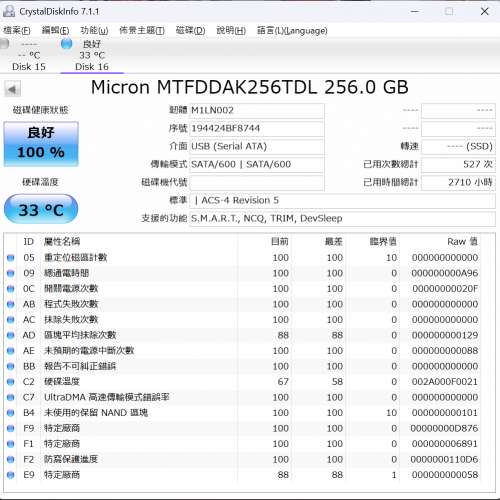
Task: Click the previous disk arrow button
Action: pos(12,89)
